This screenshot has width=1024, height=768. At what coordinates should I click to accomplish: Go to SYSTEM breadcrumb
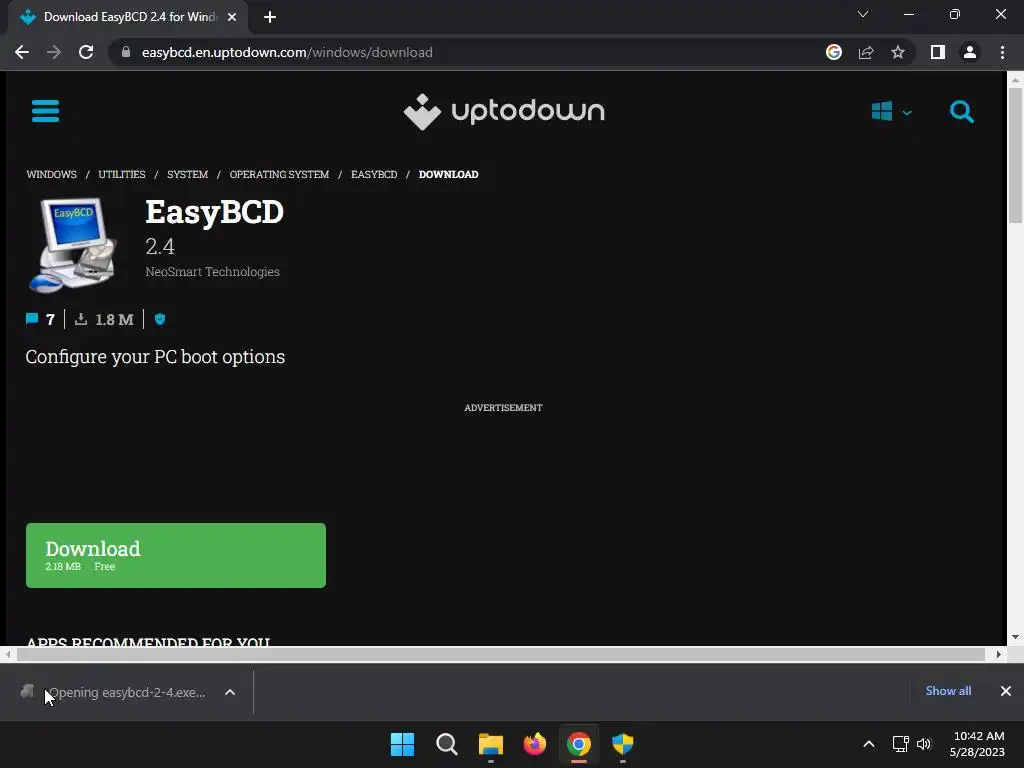(187, 174)
